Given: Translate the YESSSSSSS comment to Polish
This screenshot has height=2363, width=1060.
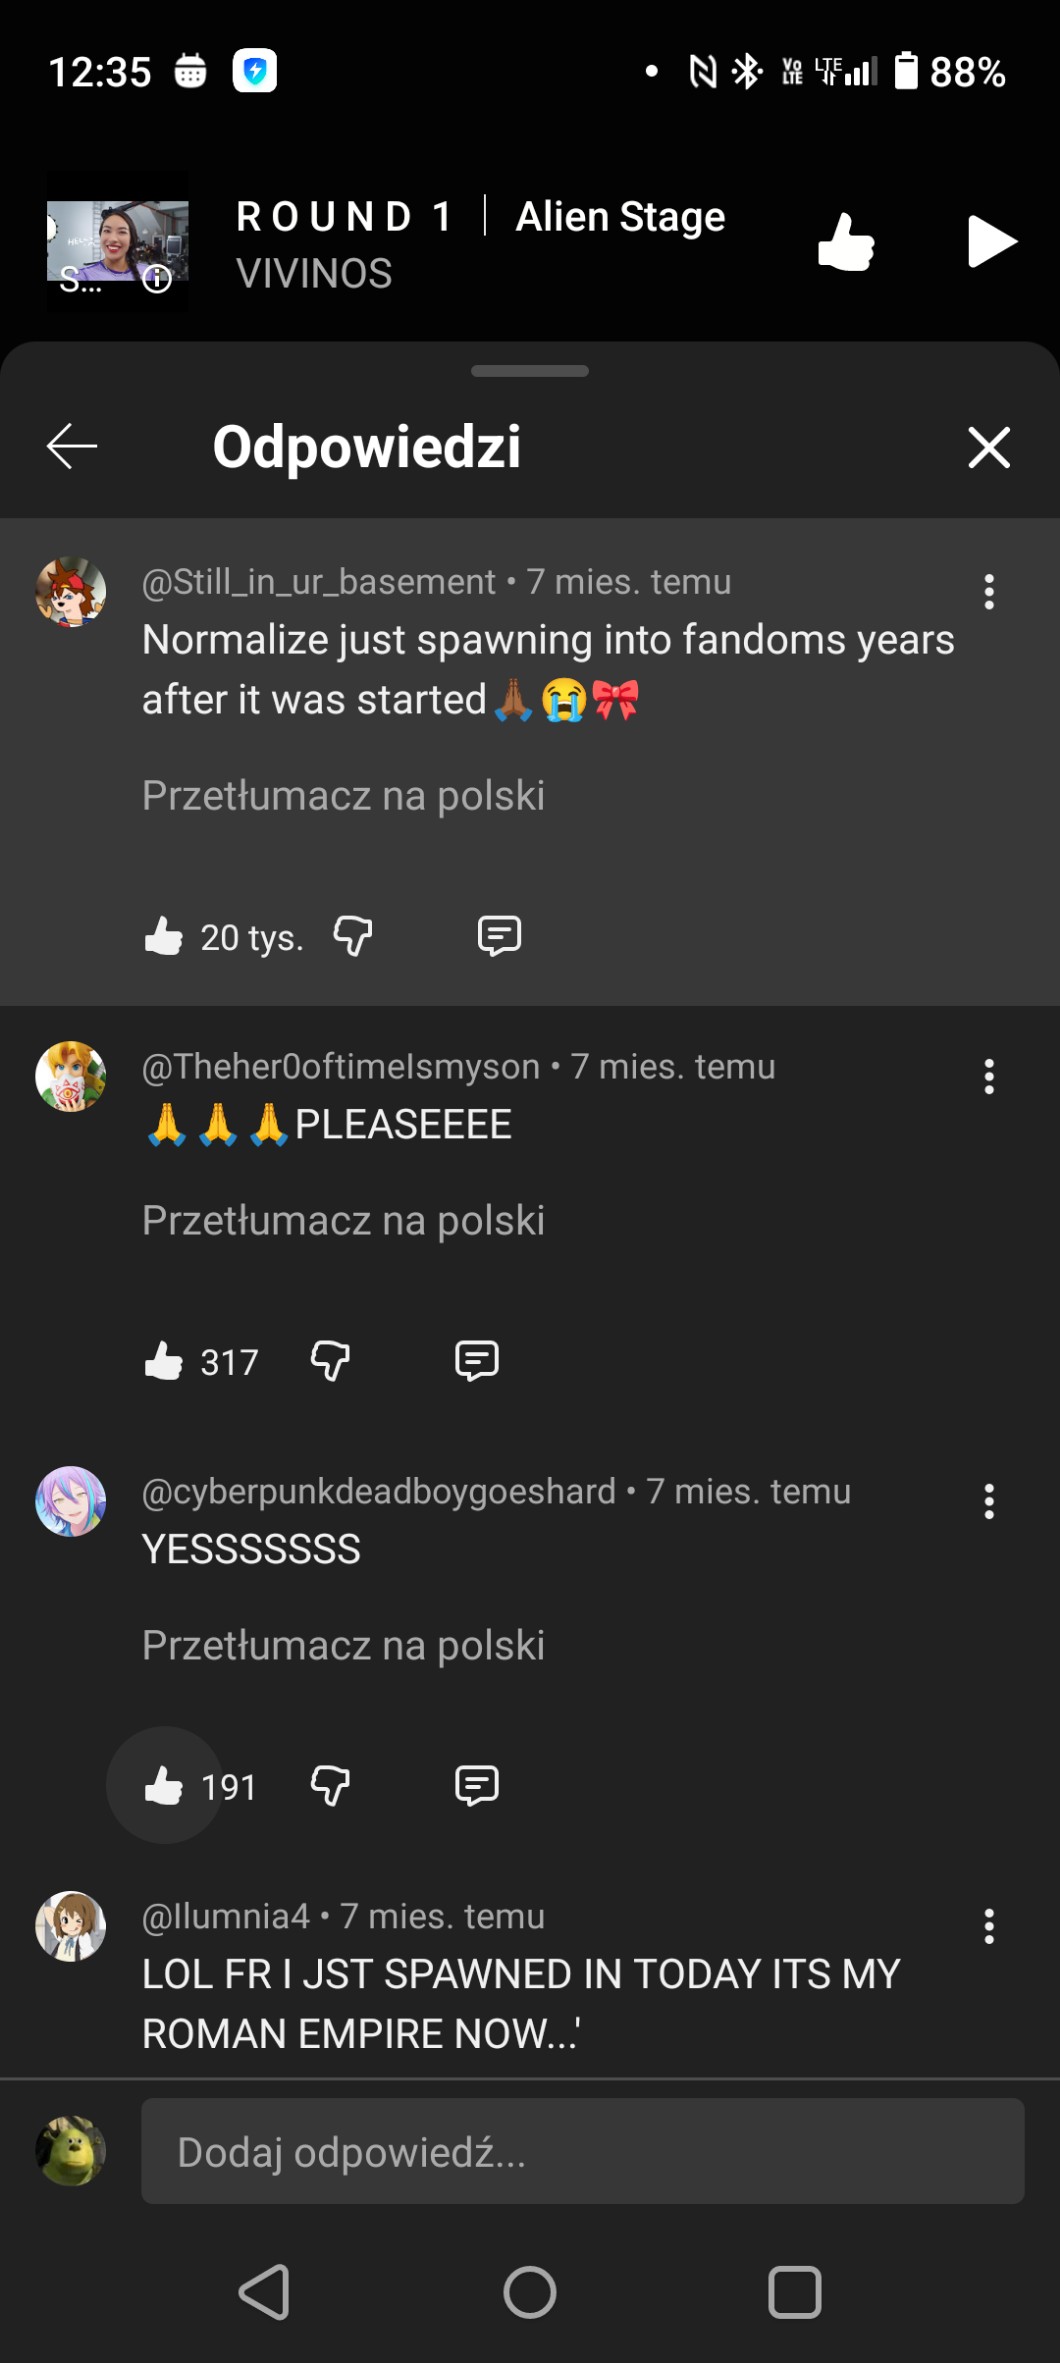Looking at the screenshot, I should 343,1646.
